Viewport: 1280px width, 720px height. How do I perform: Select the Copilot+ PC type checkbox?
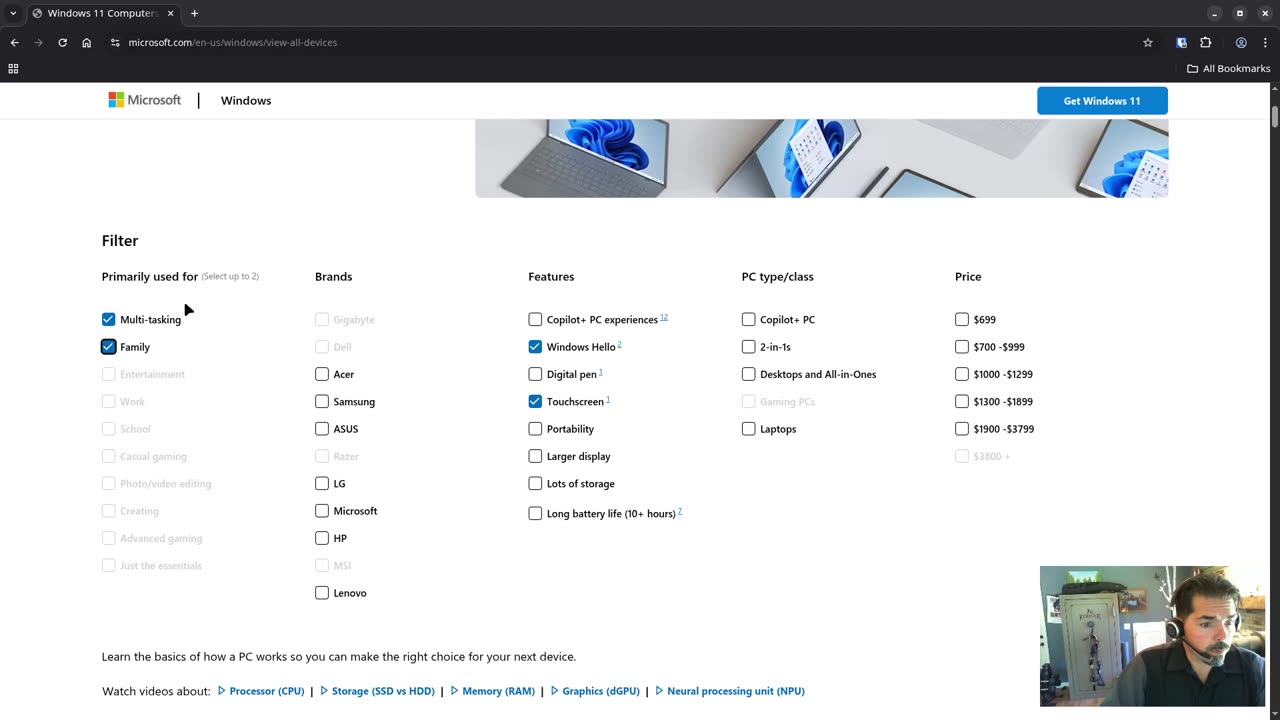(x=748, y=319)
